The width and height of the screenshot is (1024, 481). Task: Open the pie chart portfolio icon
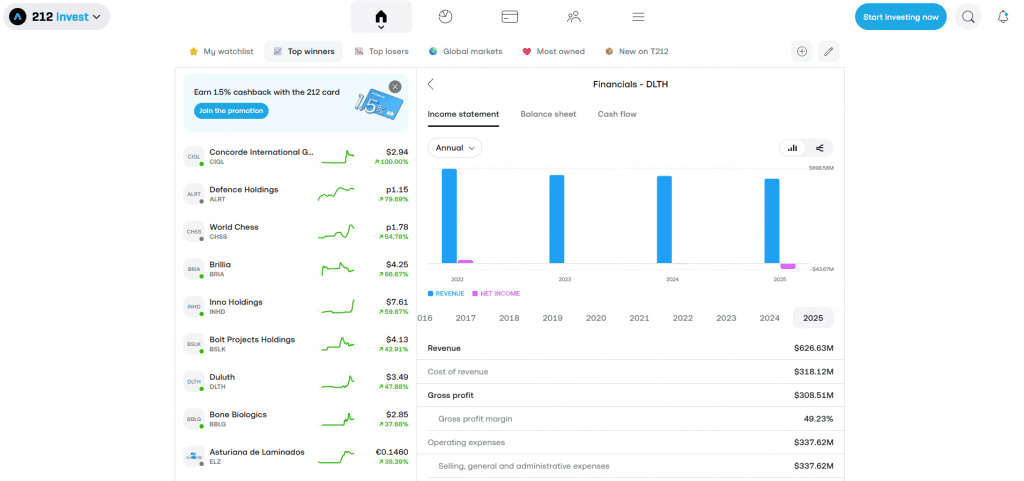445,17
